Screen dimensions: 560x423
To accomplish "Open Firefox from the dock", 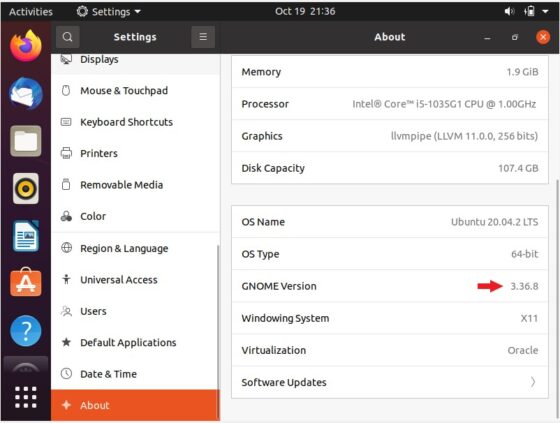I will pos(26,46).
